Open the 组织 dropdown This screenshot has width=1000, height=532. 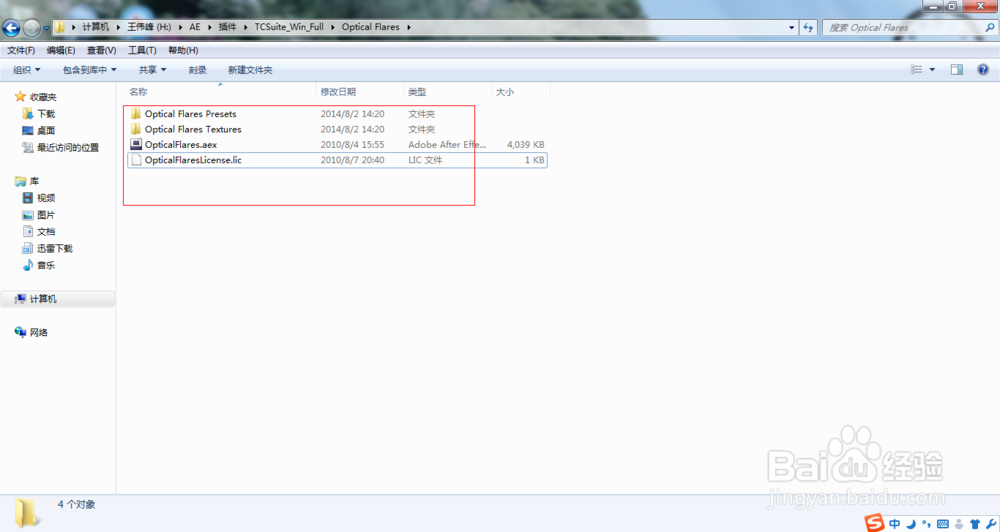(27, 70)
